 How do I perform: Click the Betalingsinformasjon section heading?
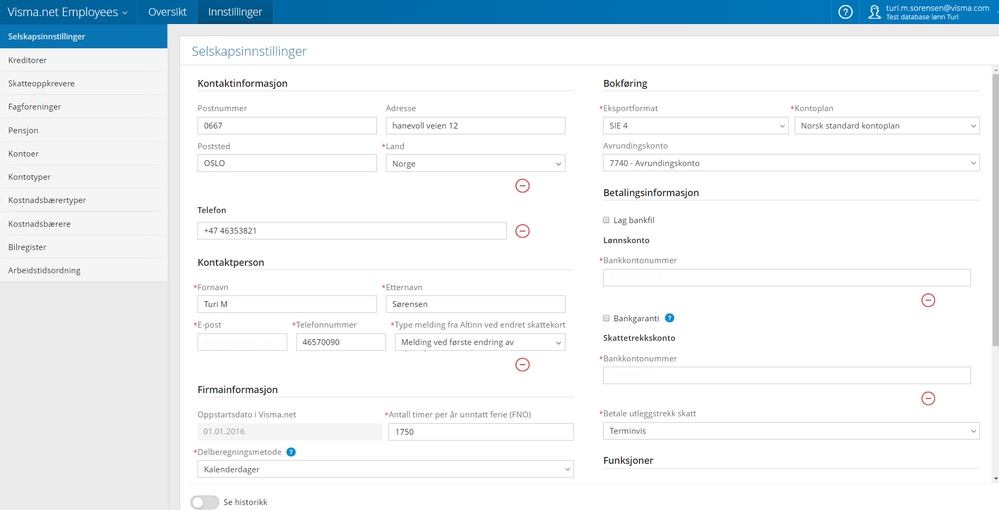pos(651,193)
